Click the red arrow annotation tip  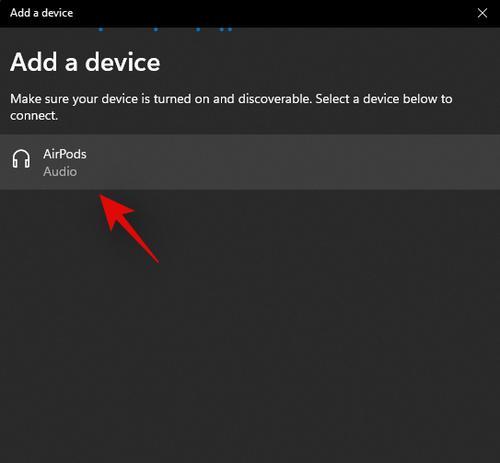click(102, 197)
